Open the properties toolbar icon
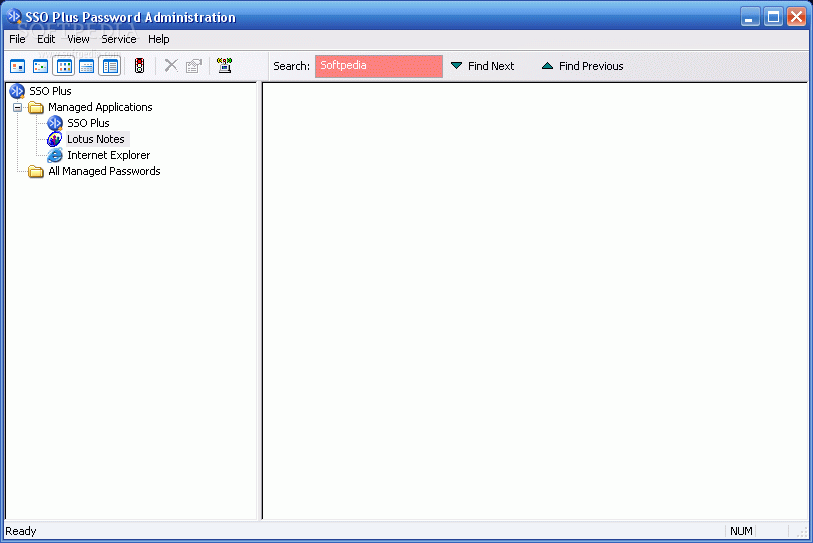The image size is (813, 543). pyautogui.click(x=194, y=66)
